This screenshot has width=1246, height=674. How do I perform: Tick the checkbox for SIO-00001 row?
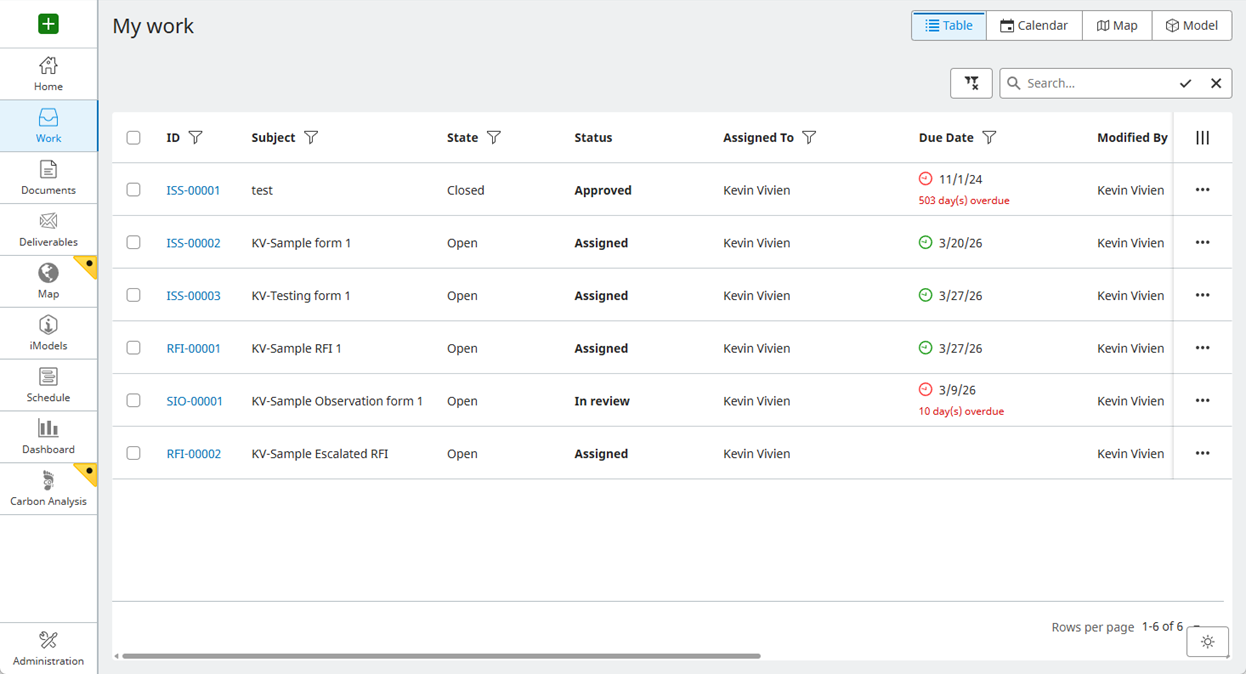133,401
